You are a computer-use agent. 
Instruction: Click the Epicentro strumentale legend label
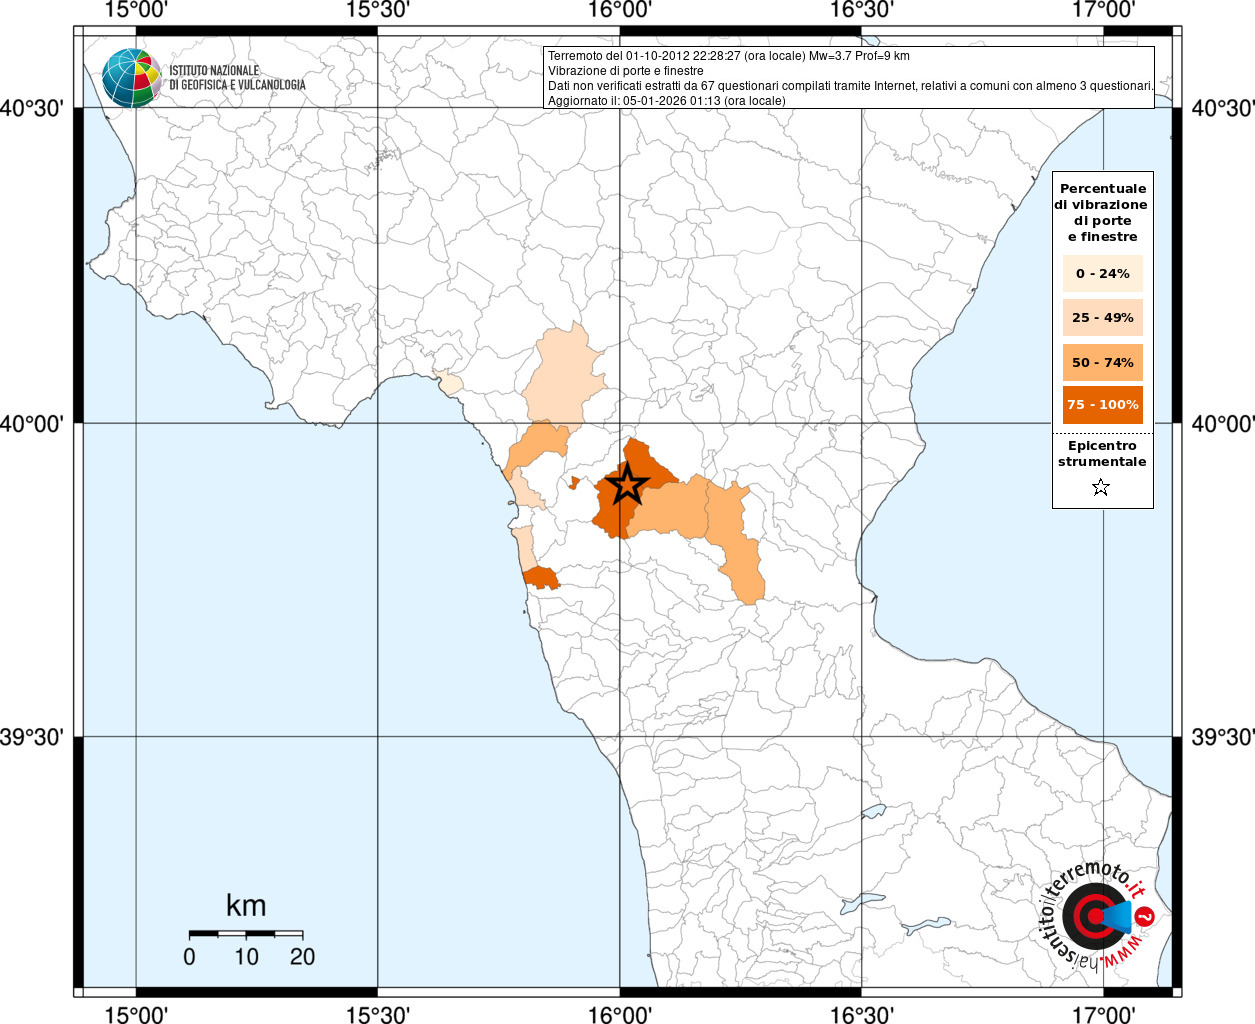click(1102, 454)
